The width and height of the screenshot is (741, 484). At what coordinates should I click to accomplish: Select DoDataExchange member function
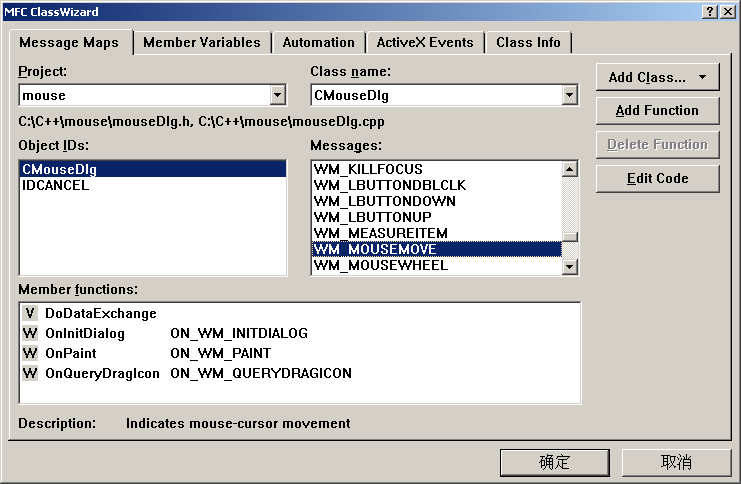tap(100, 313)
